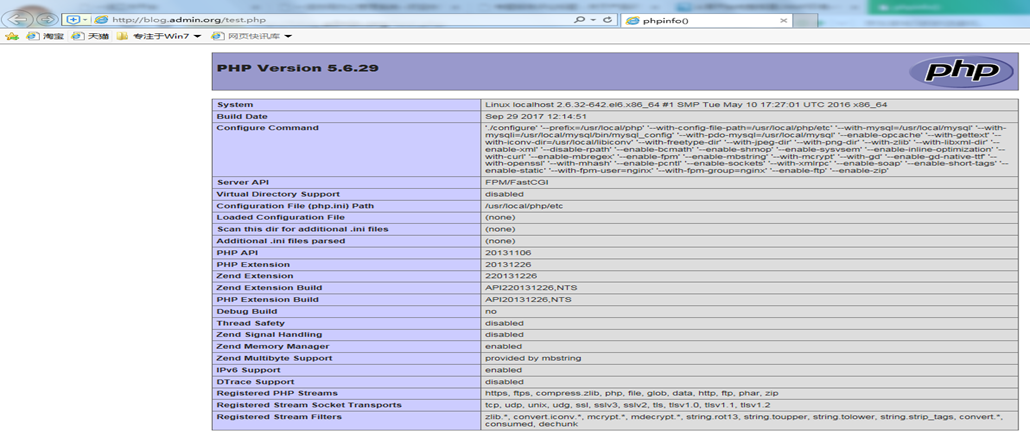Open the 天猫 bookmark
The width and height of the screenshot is (1030, 433).
tap(90, 36)
